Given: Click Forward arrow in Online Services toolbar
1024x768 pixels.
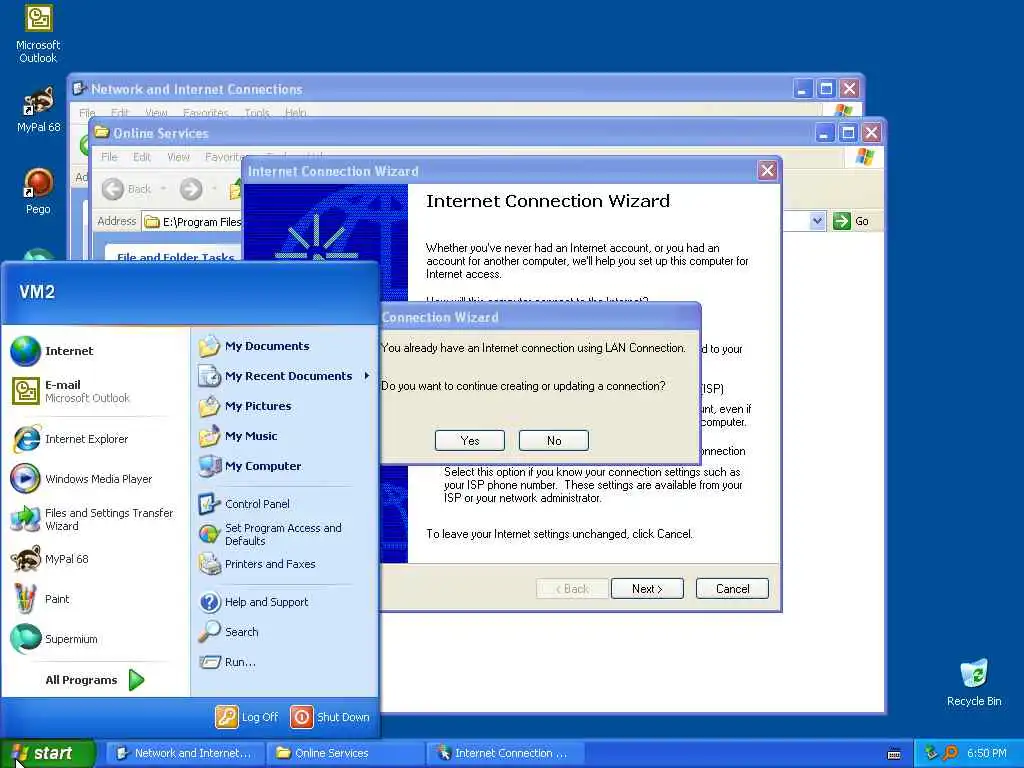Looking at the screenshot, I should (191, 189).
